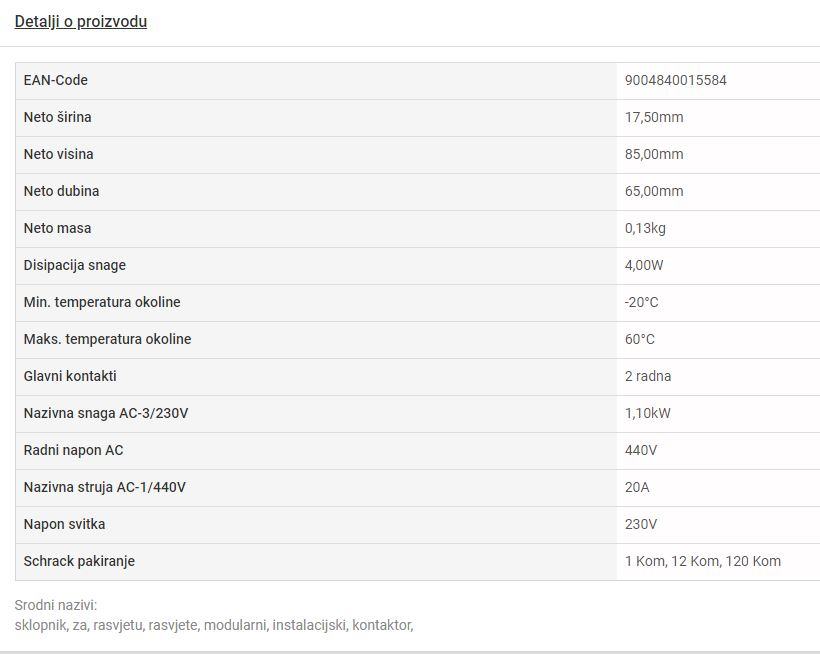Click the EAN-Code value 9004840015584
The height and width of the screenshot is (654, 820).
[x=675, y=80]
